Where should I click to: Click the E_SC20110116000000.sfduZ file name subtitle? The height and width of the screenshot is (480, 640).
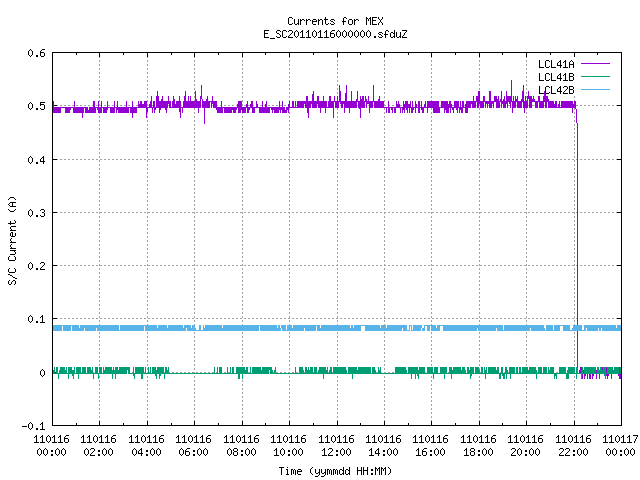click(335, 34)
